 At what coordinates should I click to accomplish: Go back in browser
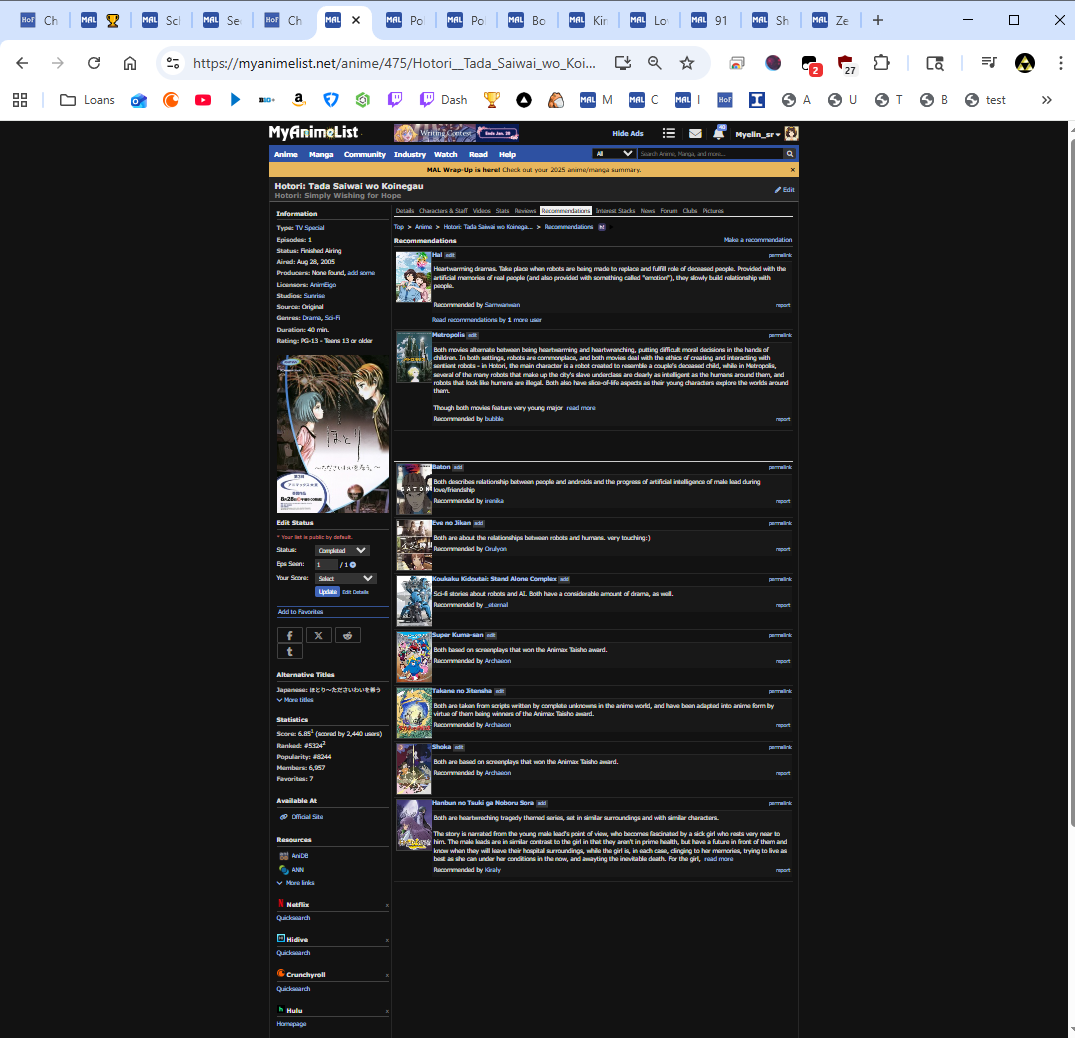[x=22, y=63]
